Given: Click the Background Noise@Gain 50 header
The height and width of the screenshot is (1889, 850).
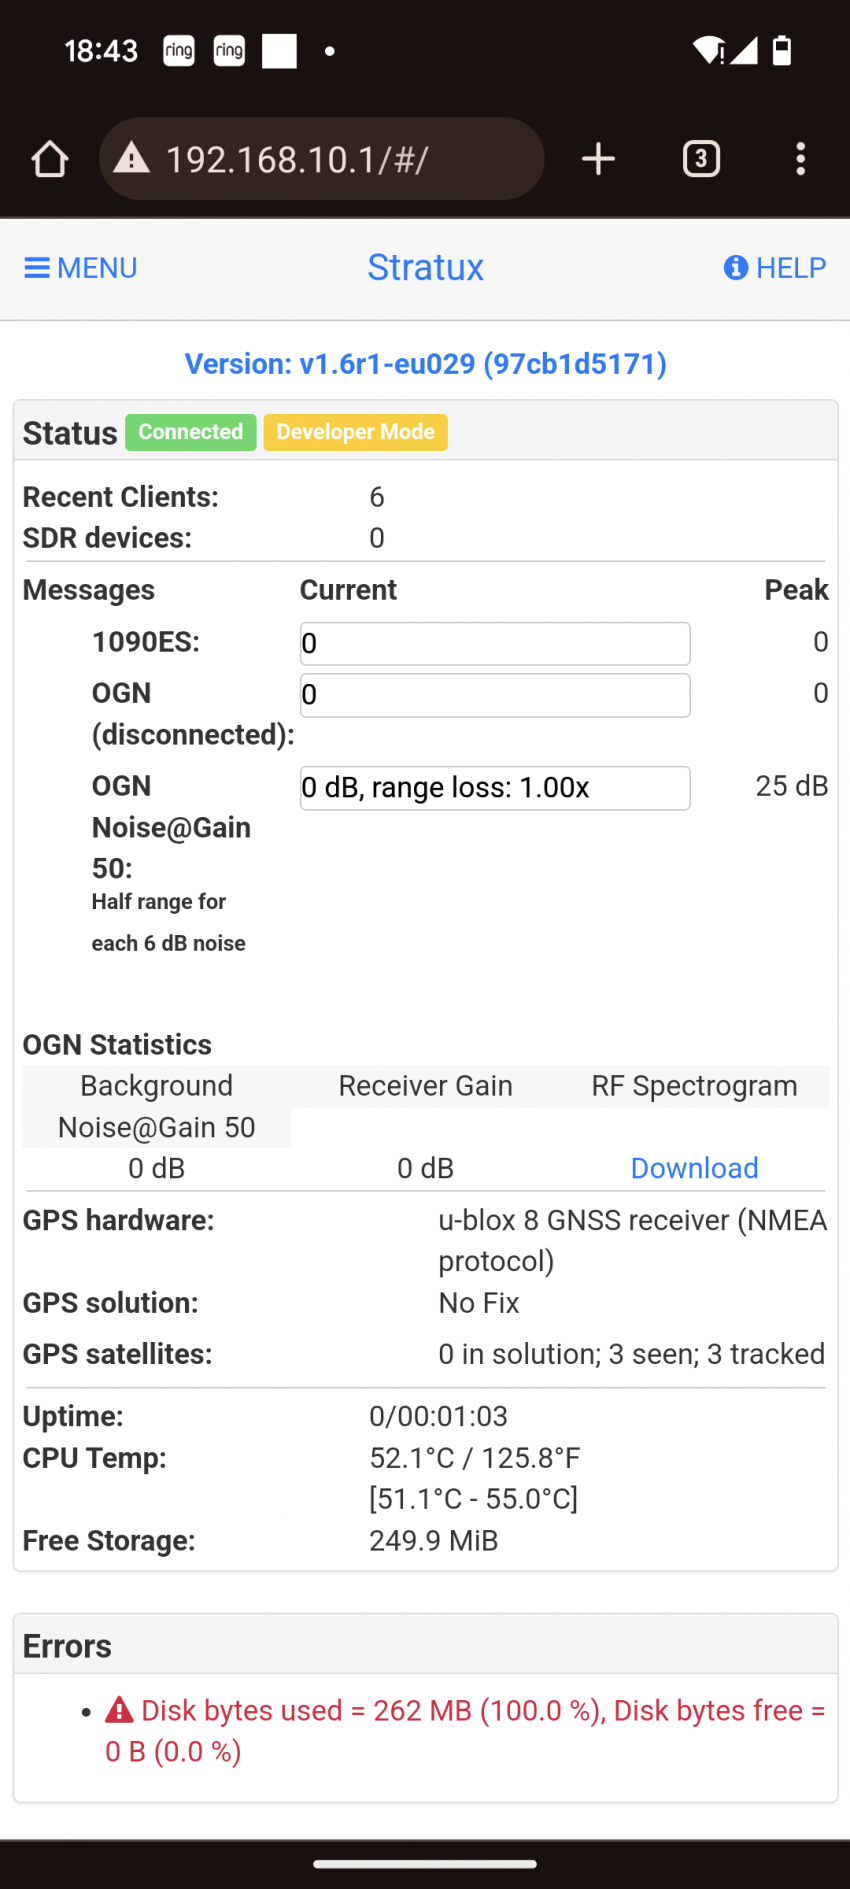Looking at the screenshot, I should coord(157,1107).
